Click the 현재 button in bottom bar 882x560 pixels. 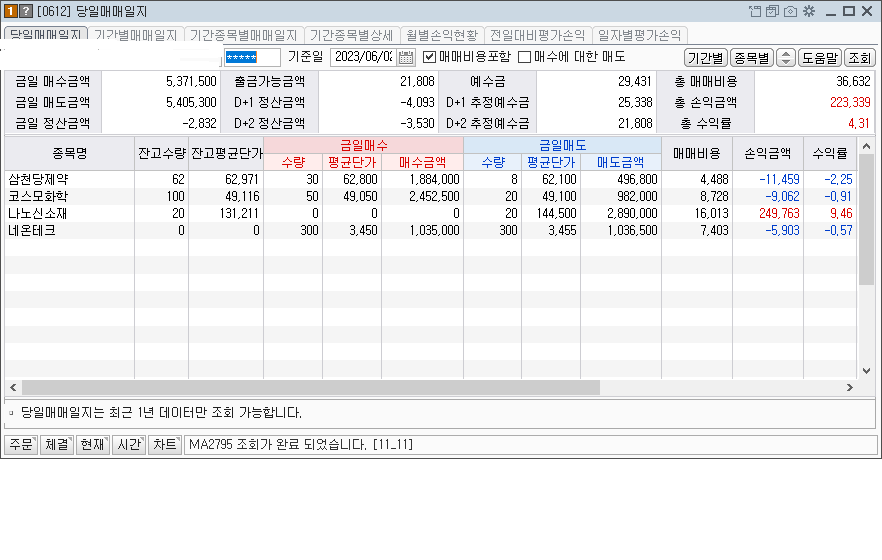pyautogui.click(x=93, y=445)
